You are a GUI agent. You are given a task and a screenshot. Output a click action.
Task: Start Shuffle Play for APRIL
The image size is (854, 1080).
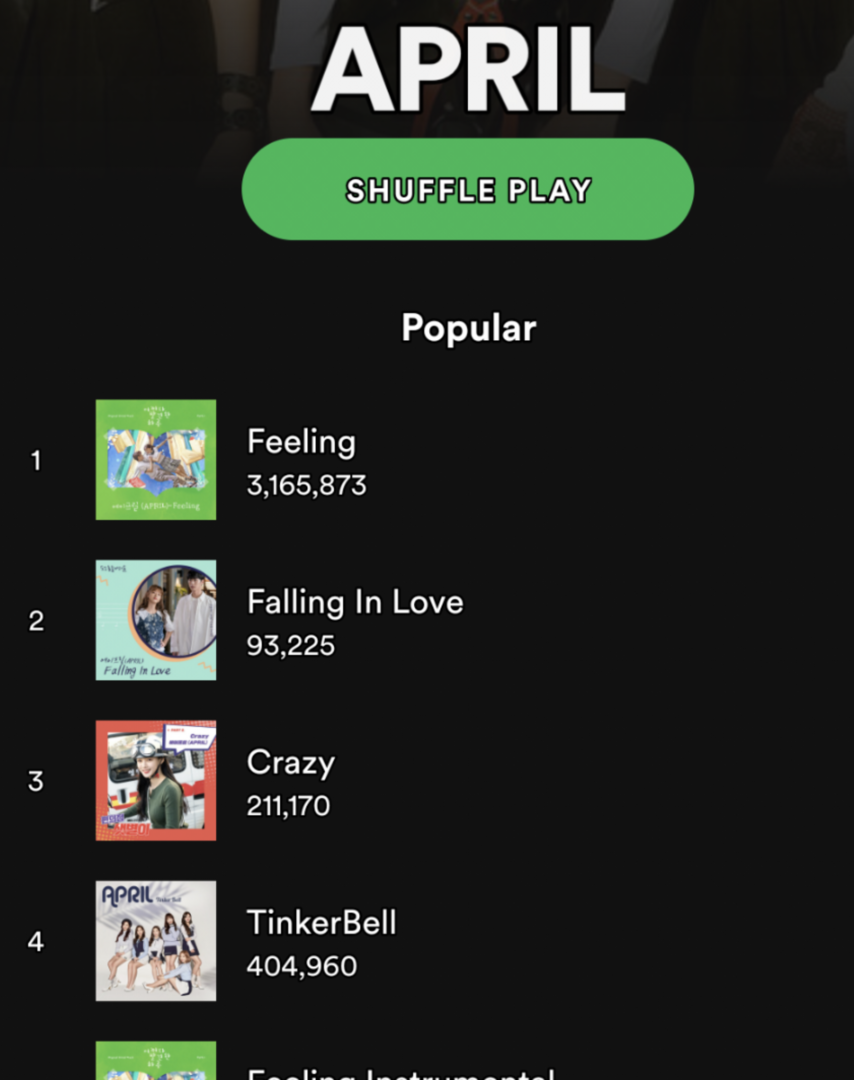(468, 189)
